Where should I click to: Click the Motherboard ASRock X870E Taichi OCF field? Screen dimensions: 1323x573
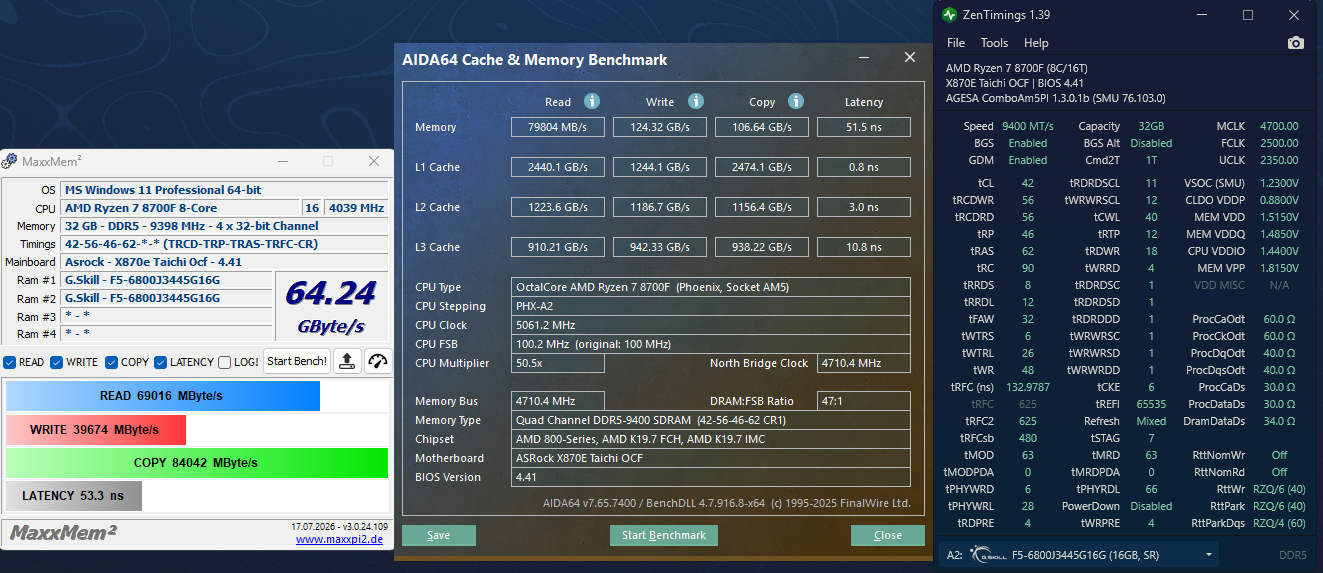(711, 458)
